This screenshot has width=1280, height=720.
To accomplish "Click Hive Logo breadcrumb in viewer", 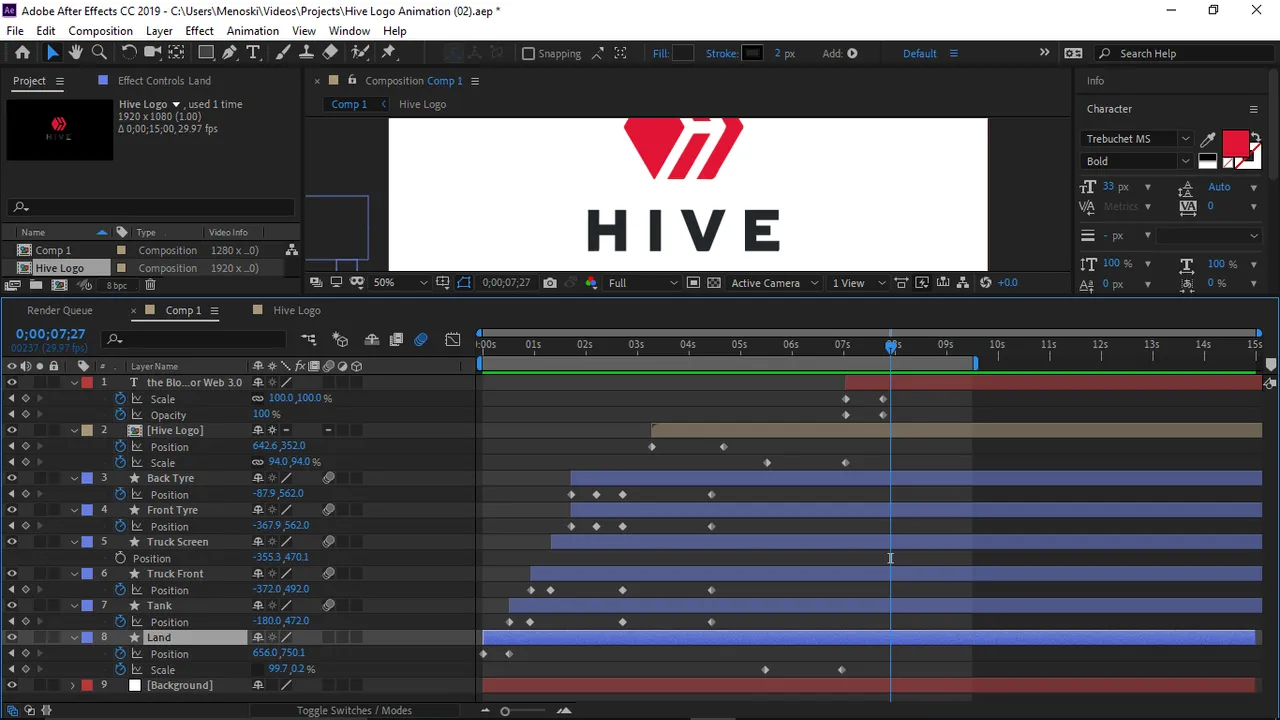I will click(422, 104).
